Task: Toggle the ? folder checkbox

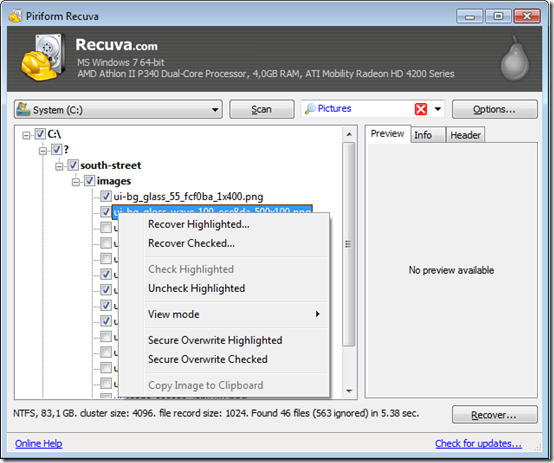Action: (x=57, y=150)
